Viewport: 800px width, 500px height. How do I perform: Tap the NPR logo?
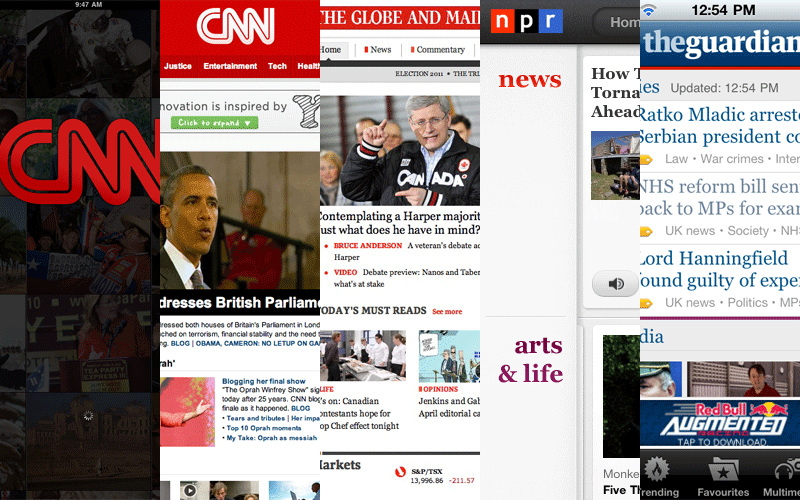527,21
